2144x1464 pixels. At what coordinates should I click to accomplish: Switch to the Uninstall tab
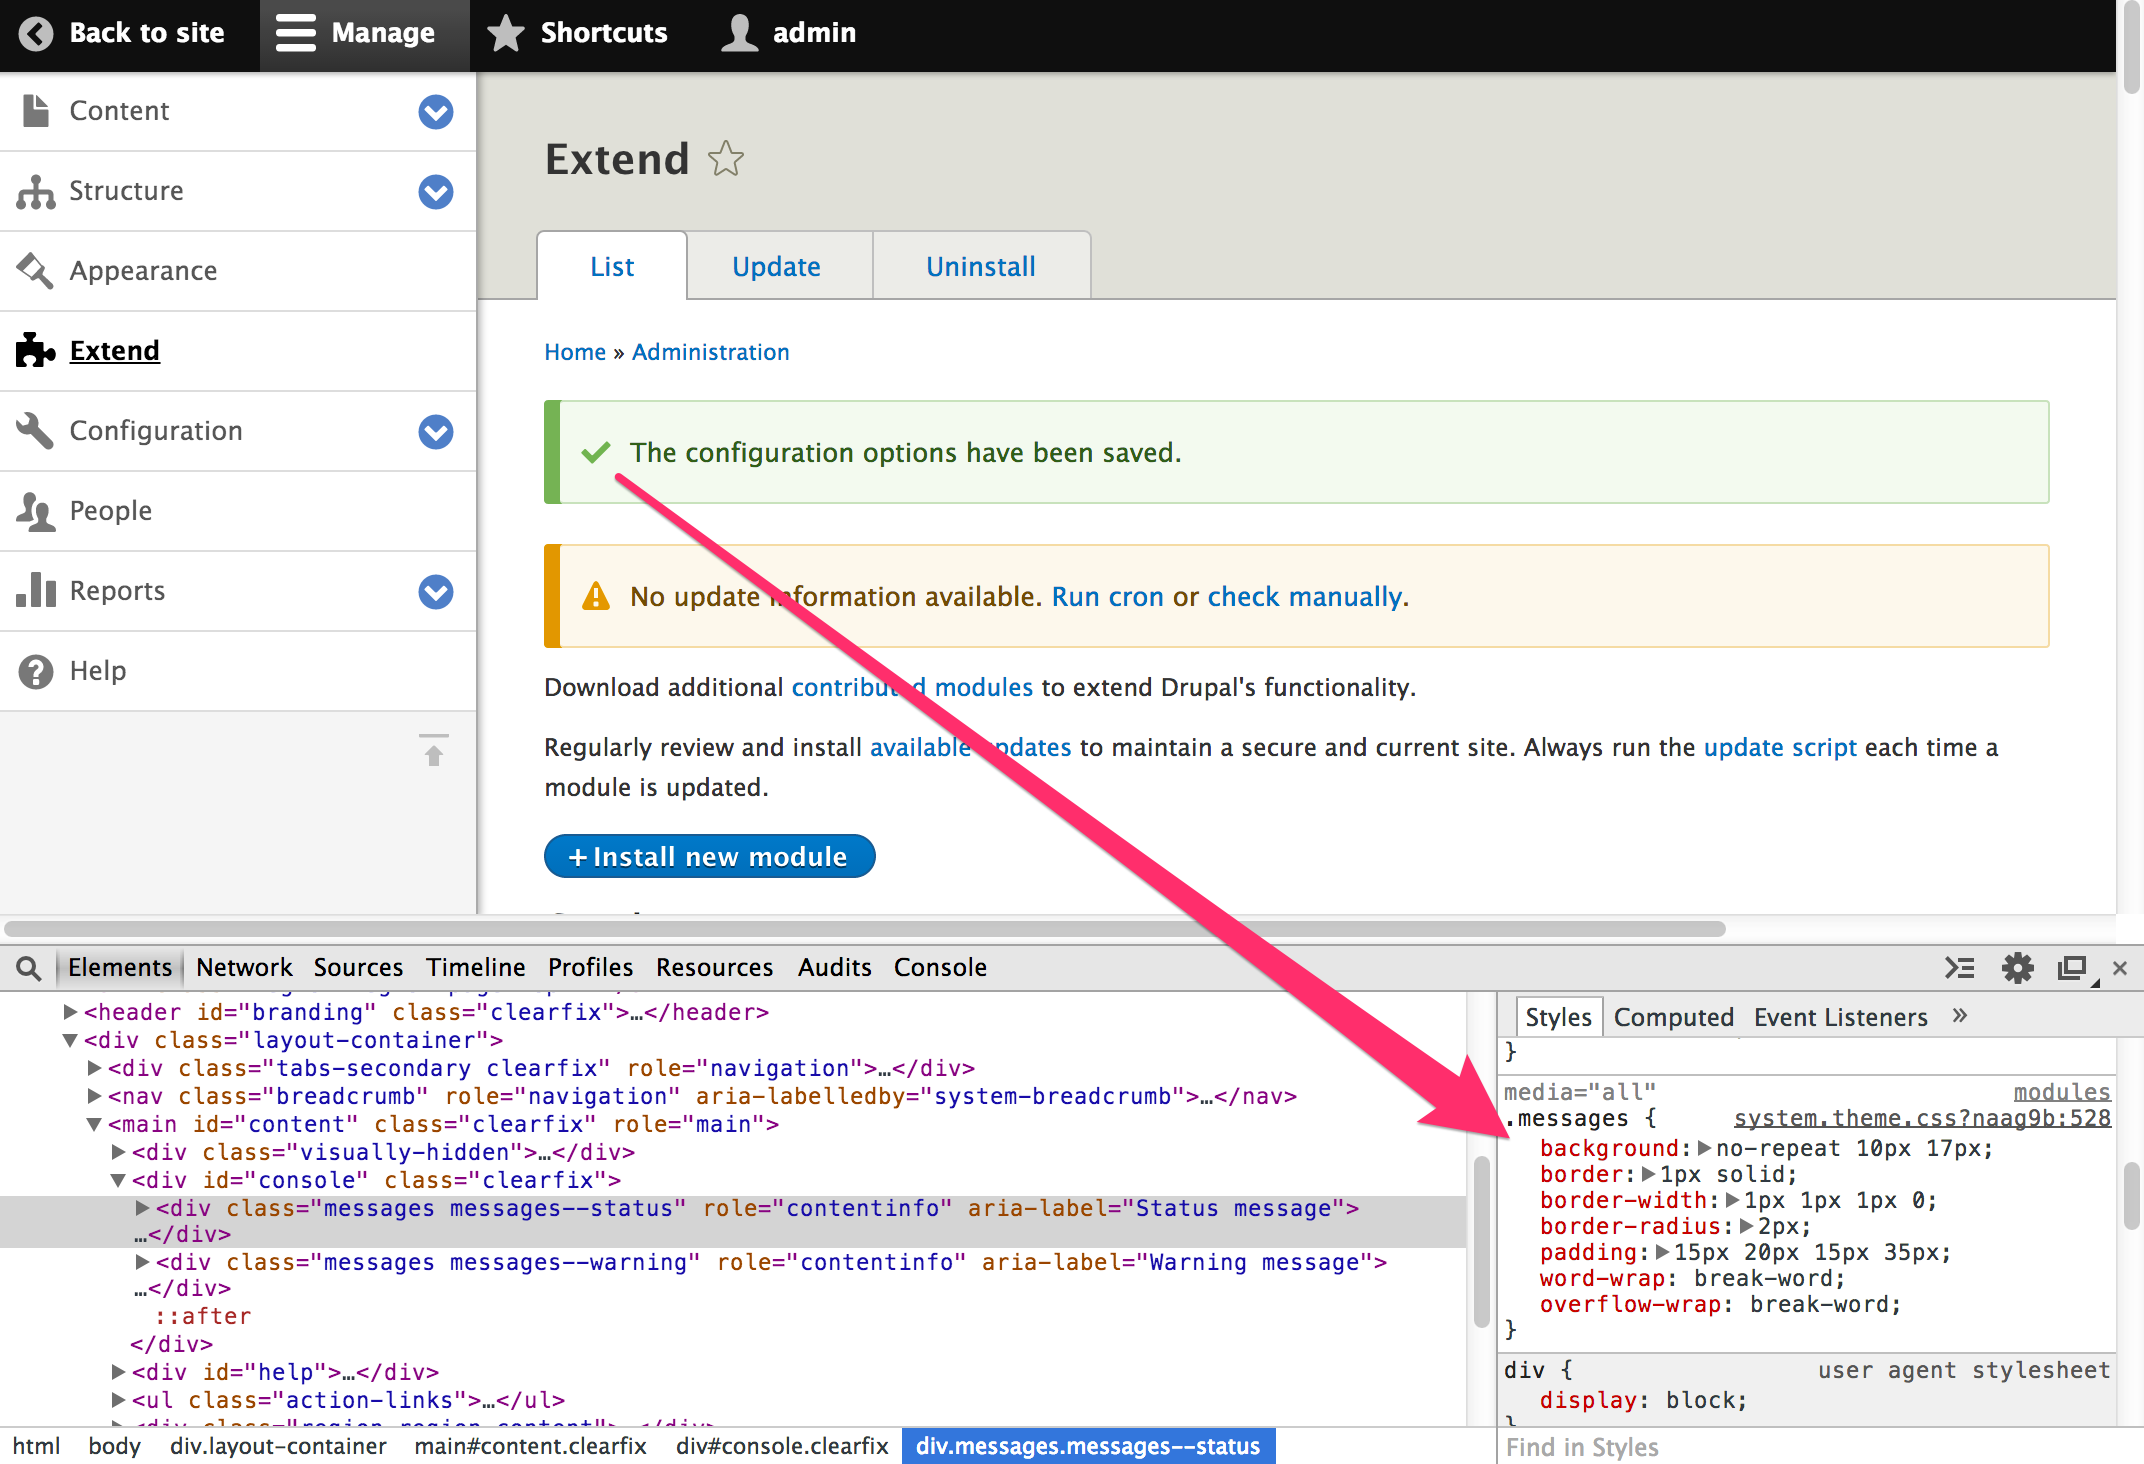pyautogui.click(x=980, y=267)
